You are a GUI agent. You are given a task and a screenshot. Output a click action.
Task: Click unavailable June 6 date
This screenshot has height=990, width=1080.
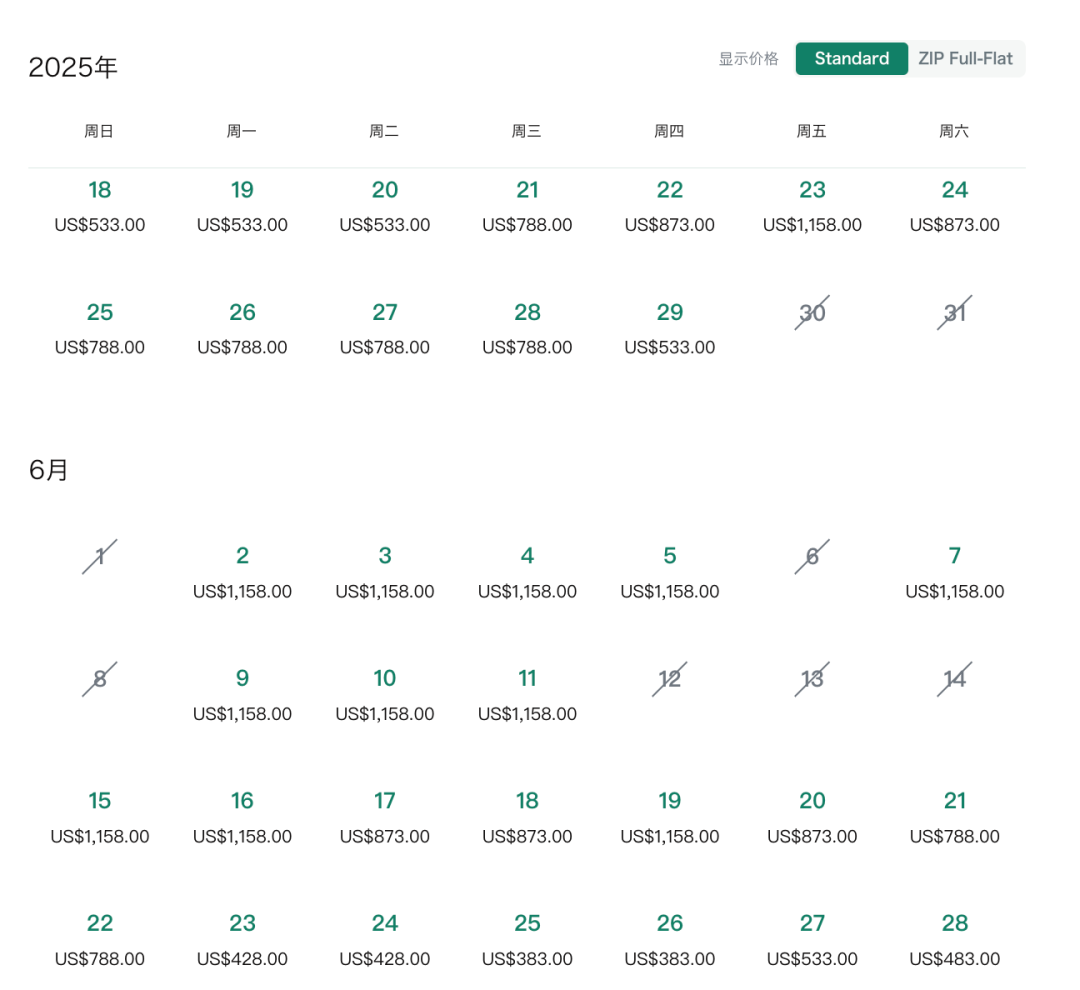tap(813, 557)
